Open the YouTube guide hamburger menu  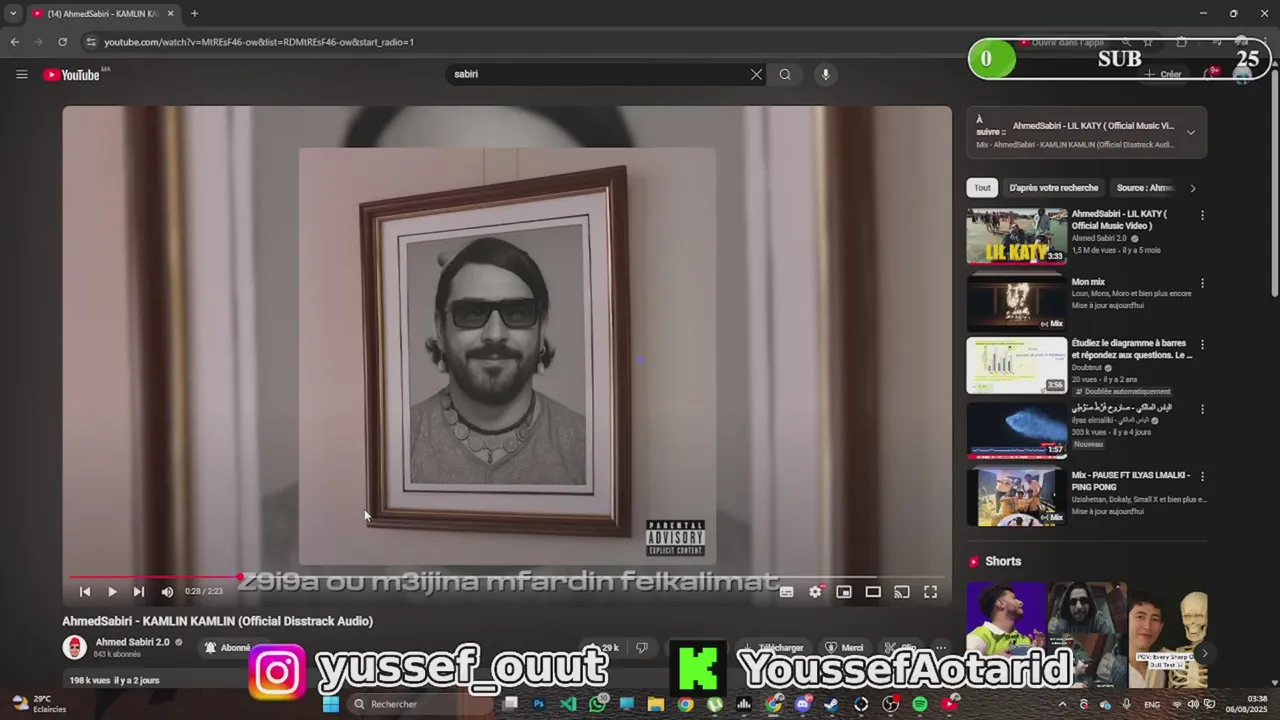pyautogui.click(x=21, y=74)
